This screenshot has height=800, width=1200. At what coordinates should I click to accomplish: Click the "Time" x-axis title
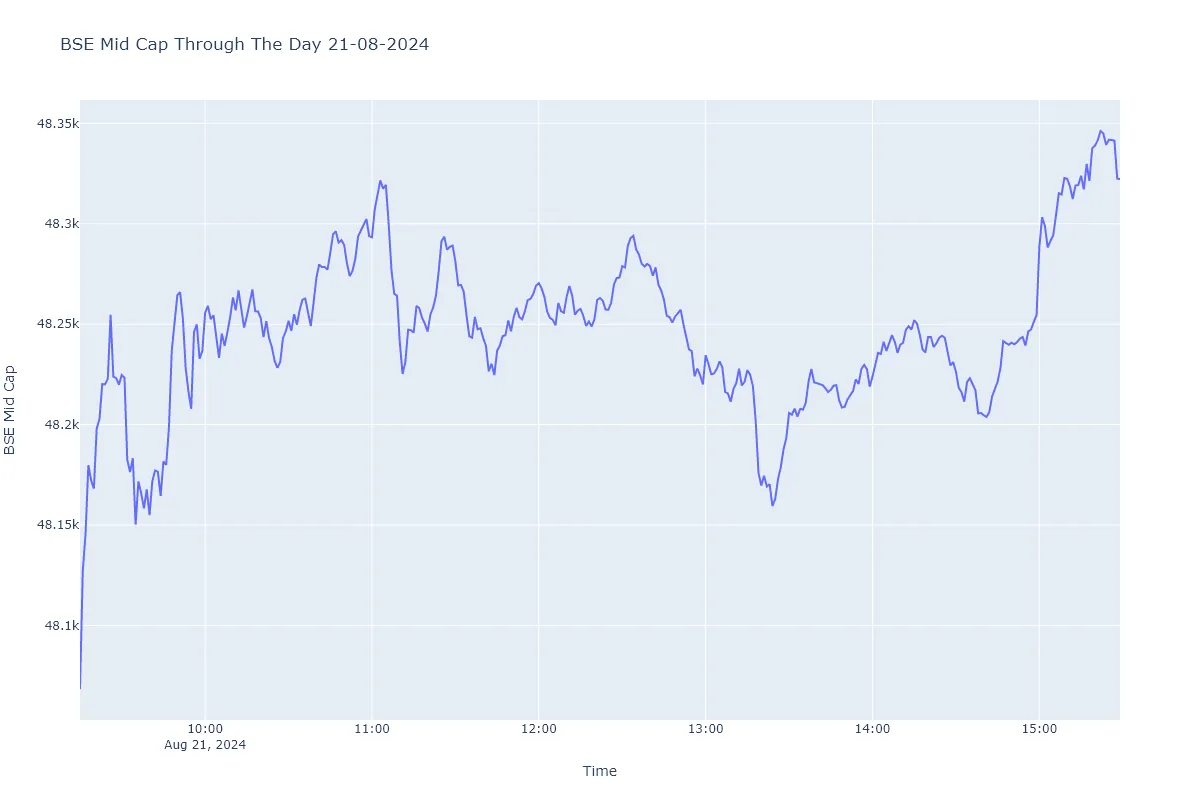tap(600, 771)
